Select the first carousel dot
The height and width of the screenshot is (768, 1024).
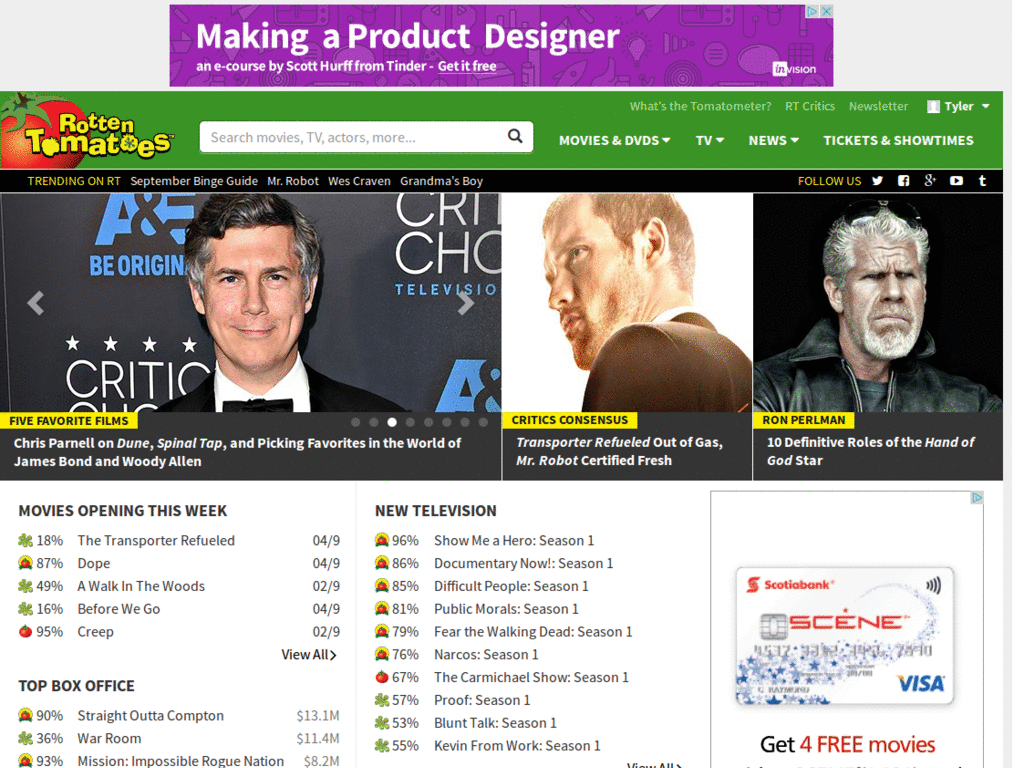pyautogui.click(x=355, y=423)
